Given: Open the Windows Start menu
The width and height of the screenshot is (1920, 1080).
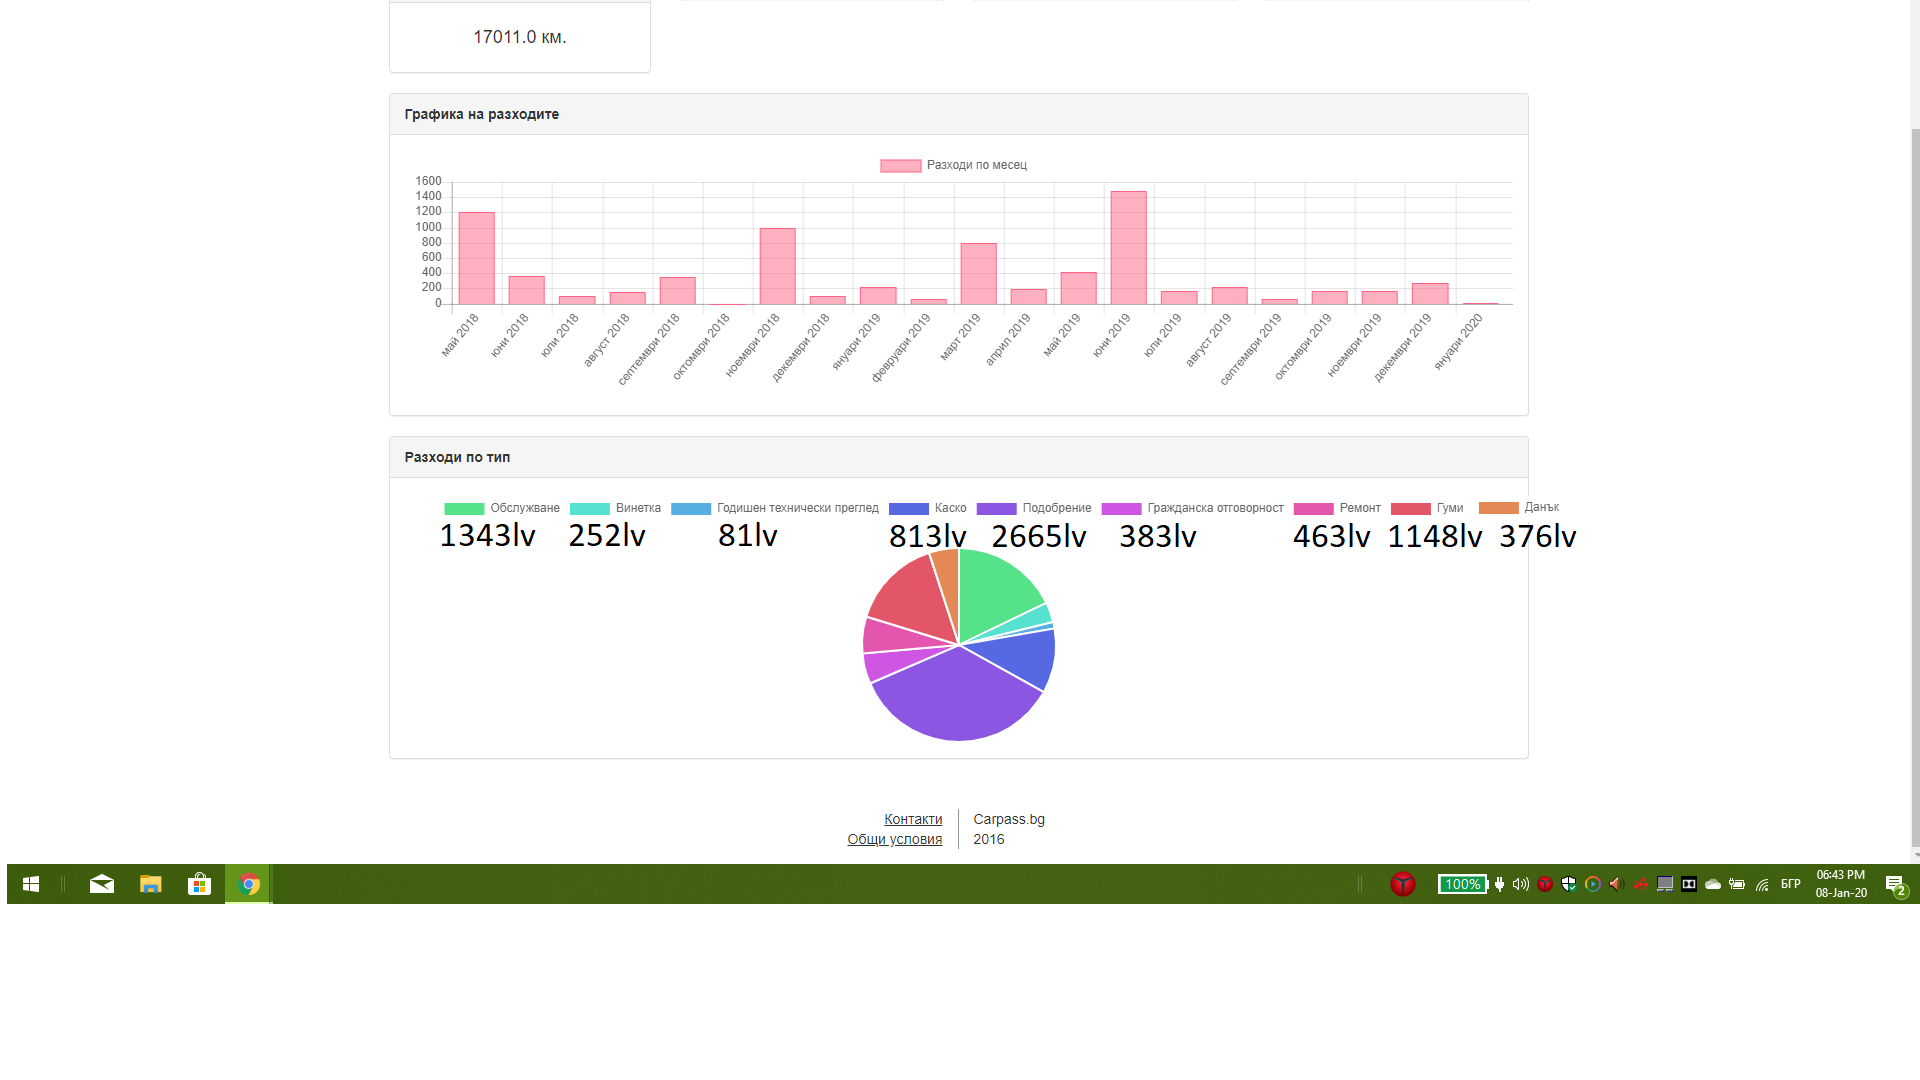Looking at the screenshot, I should click(x=31, y=884).
